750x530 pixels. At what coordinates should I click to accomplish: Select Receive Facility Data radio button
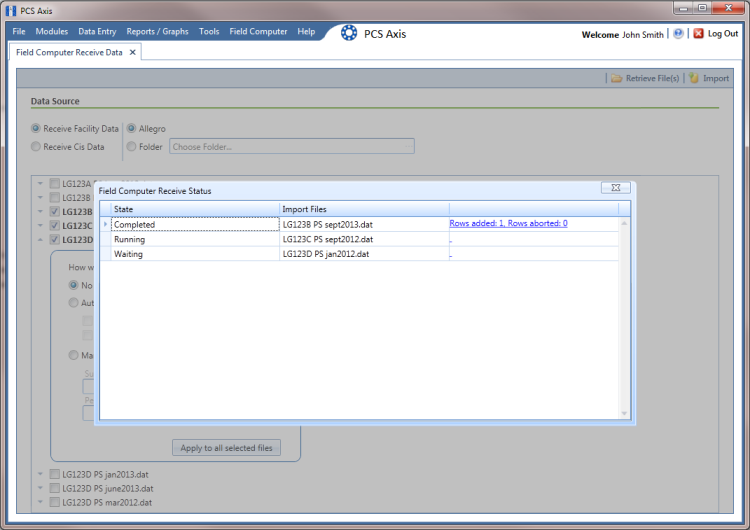[x=36, y=129]
